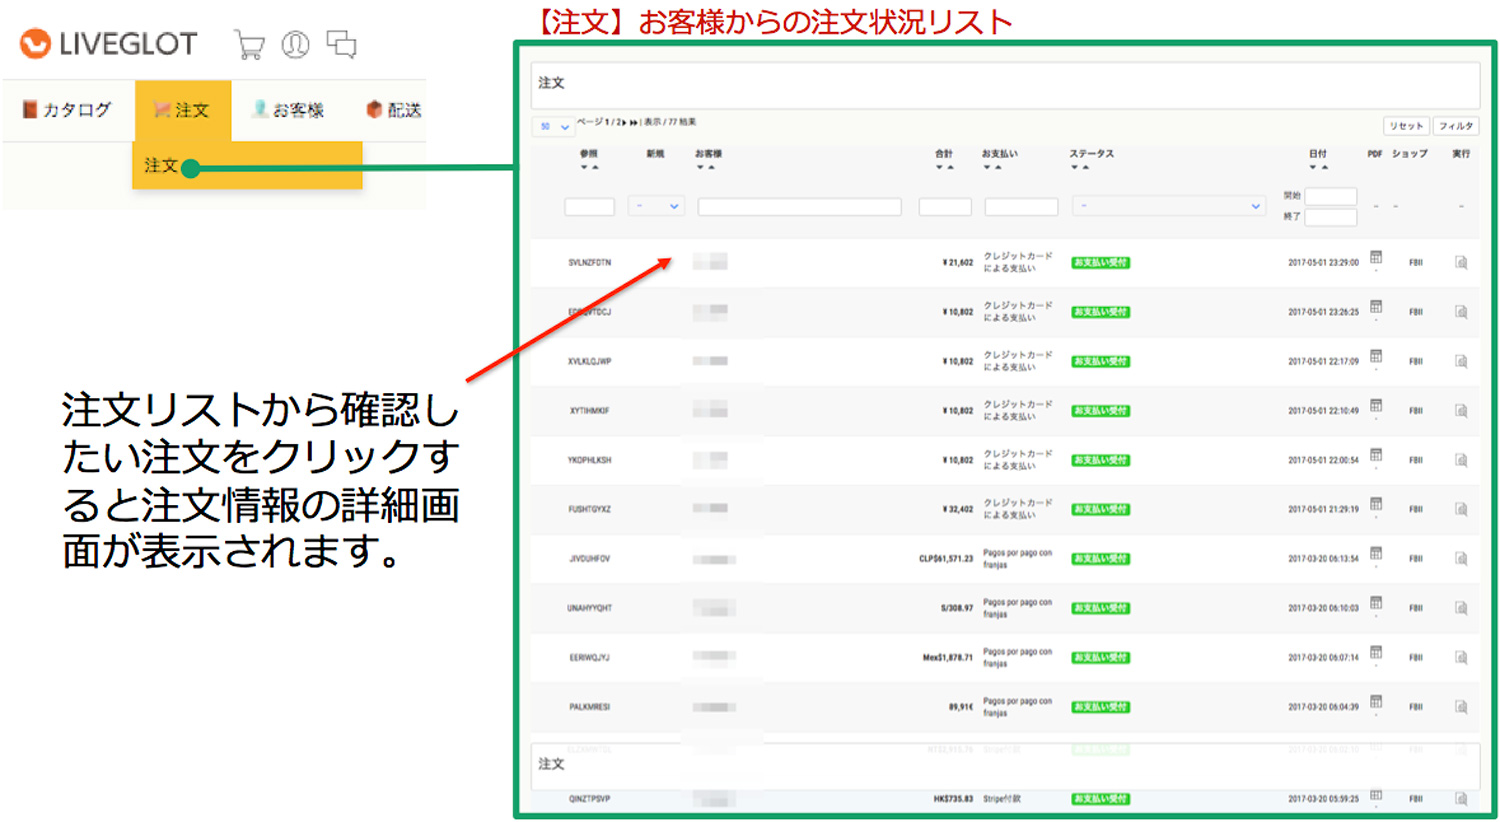Open the chat messages icon in header
This screenshot has height=822, width=1500.
[342, 45]
